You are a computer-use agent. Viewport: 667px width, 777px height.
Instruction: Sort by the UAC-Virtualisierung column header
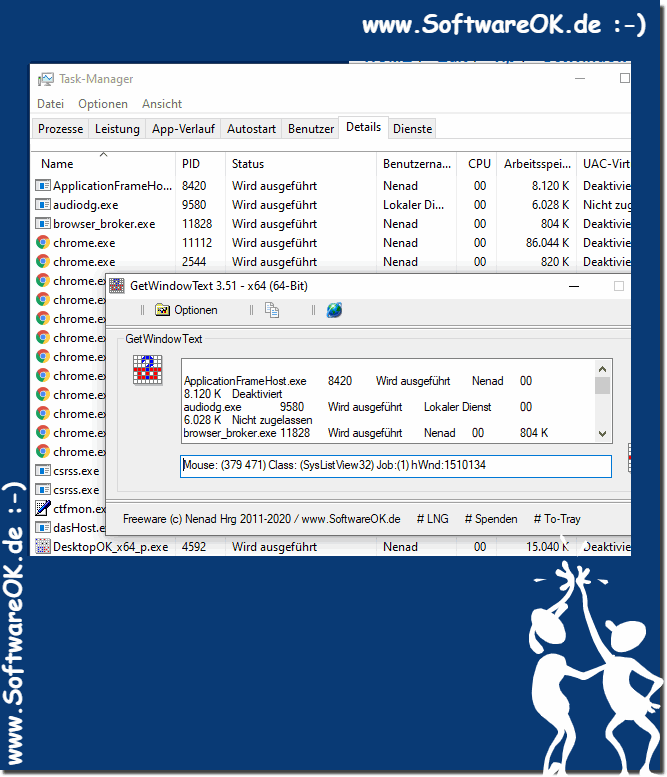click(x=604, y=164)
